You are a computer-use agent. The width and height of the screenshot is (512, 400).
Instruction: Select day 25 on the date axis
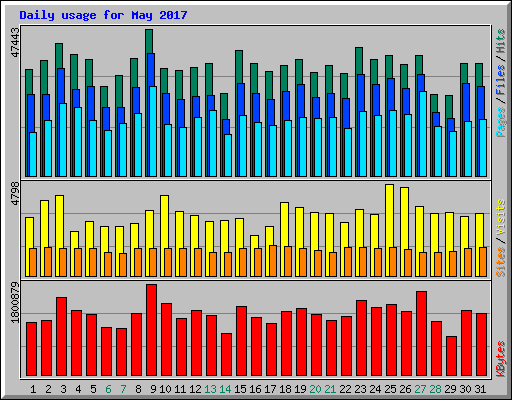point(390,389)
